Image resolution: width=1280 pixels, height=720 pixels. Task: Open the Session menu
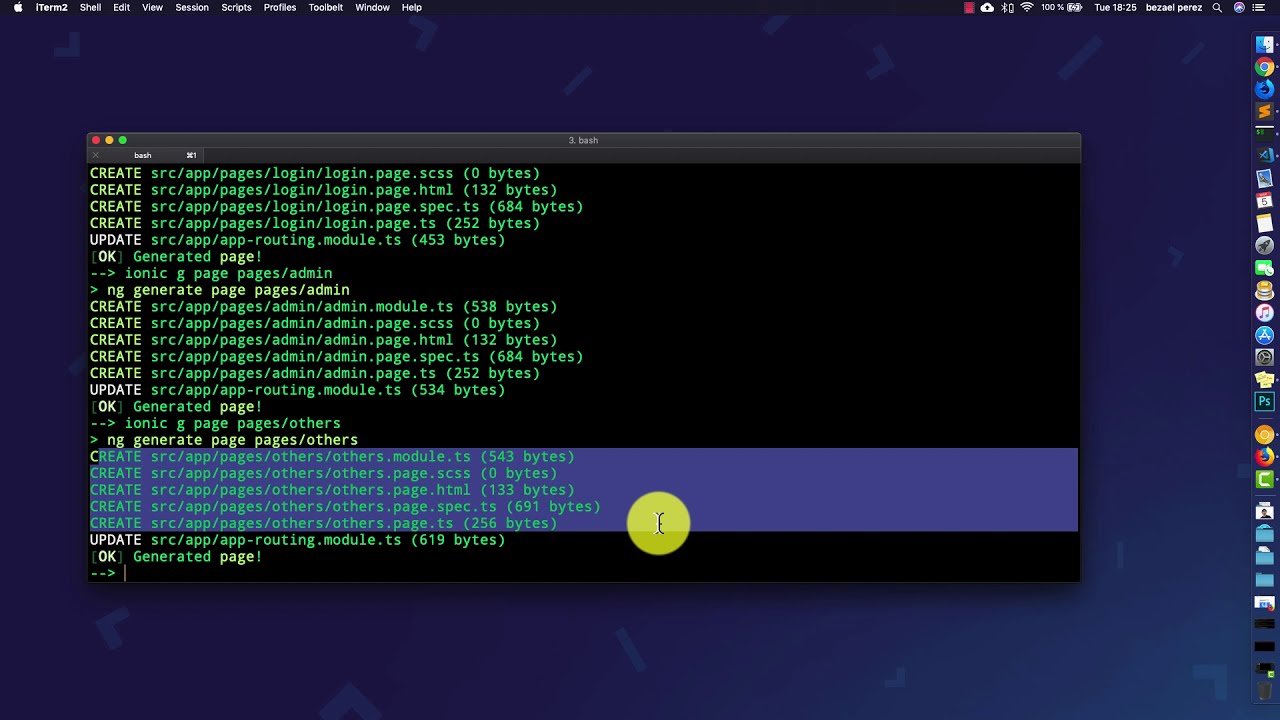(192, 7)
